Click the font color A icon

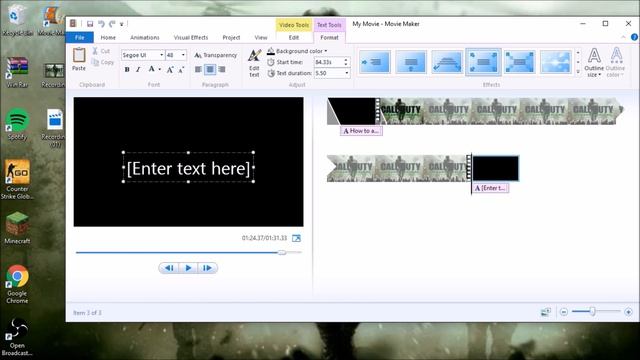click(x=151, y=69)
